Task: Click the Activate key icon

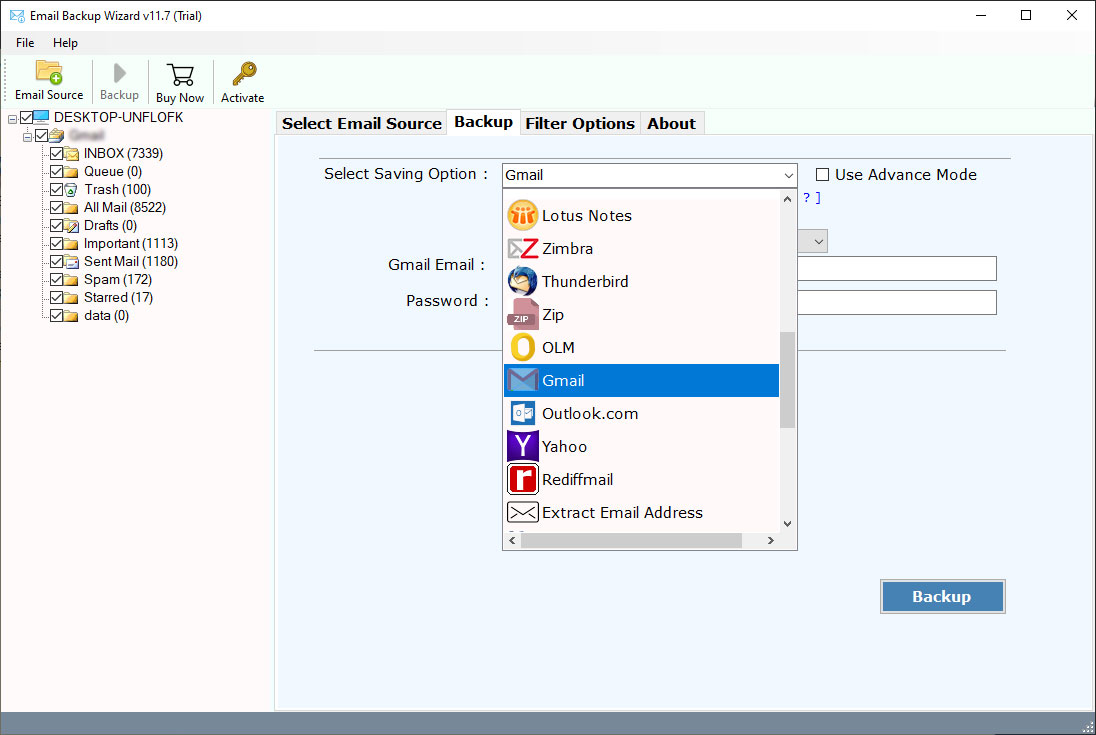Action: click(x=244, y=73)
